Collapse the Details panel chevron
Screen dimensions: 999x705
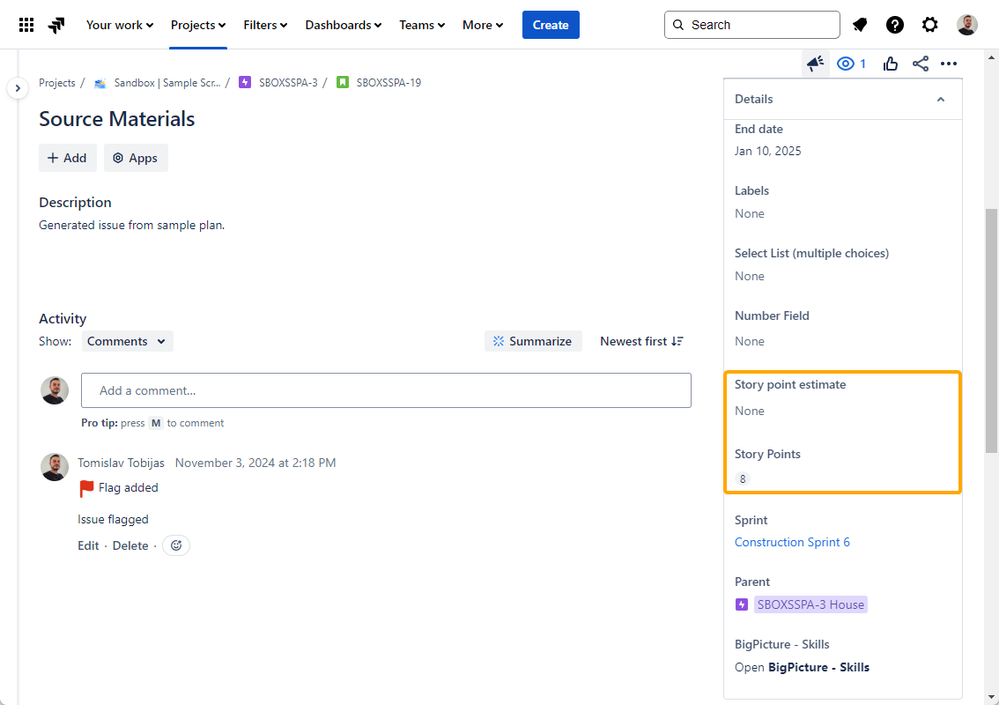[x=940, y=99]
